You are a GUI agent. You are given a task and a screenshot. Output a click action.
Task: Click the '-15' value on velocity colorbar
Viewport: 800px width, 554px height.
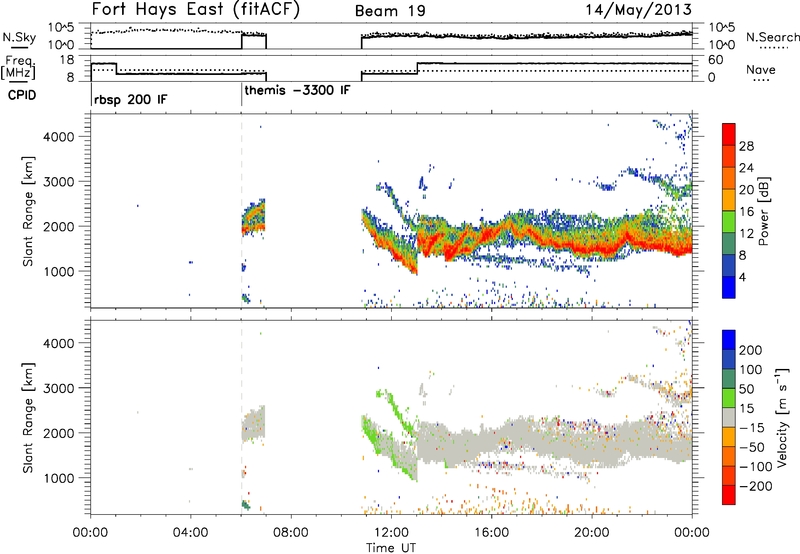pos(751,428)
